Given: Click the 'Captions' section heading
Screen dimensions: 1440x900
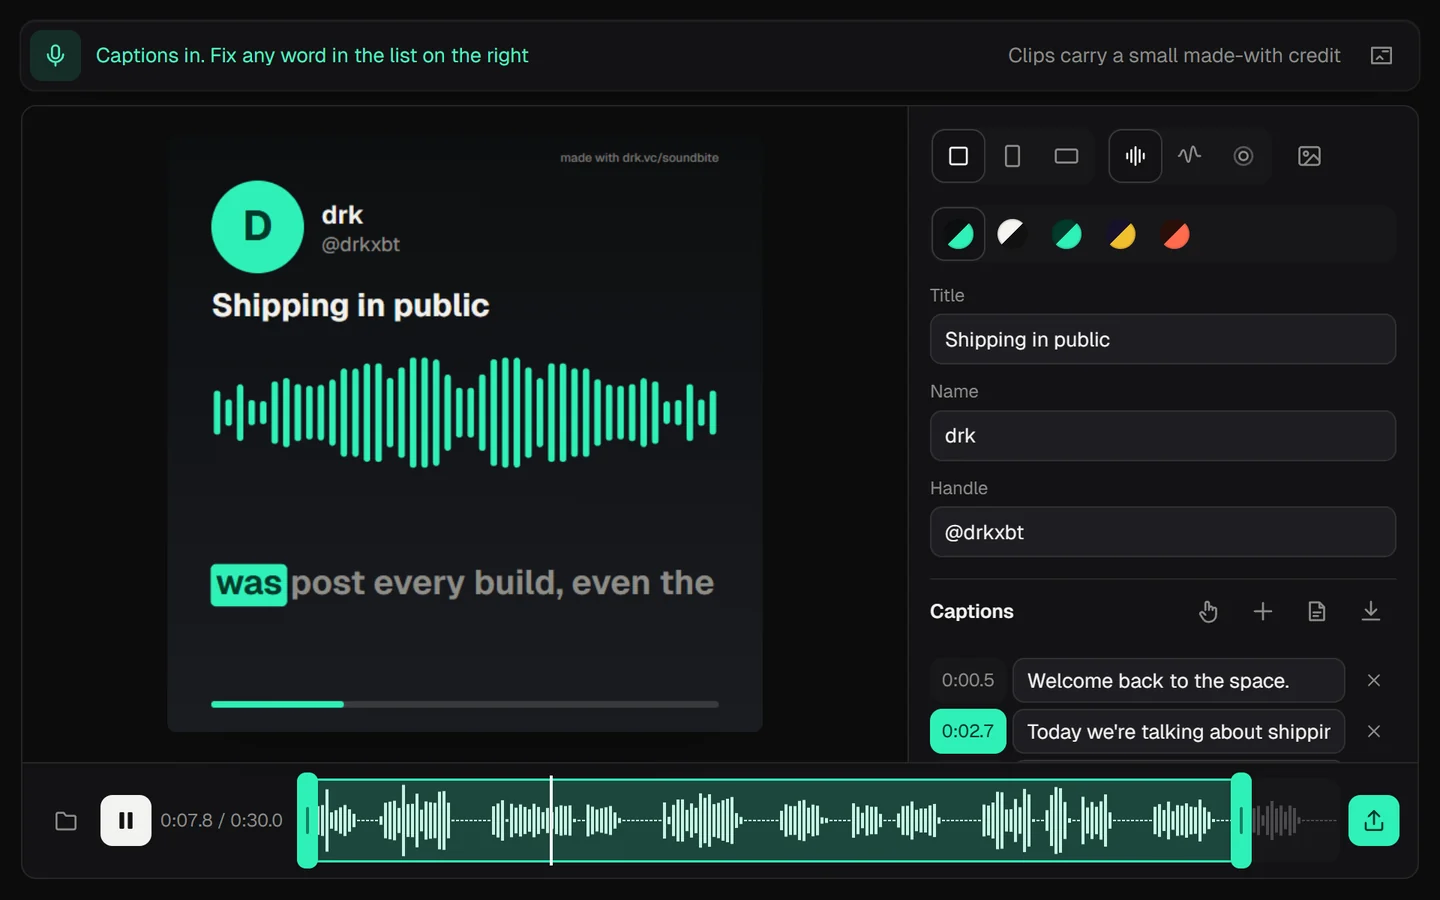Looking at the screenshot, I should tap(972, 611).
